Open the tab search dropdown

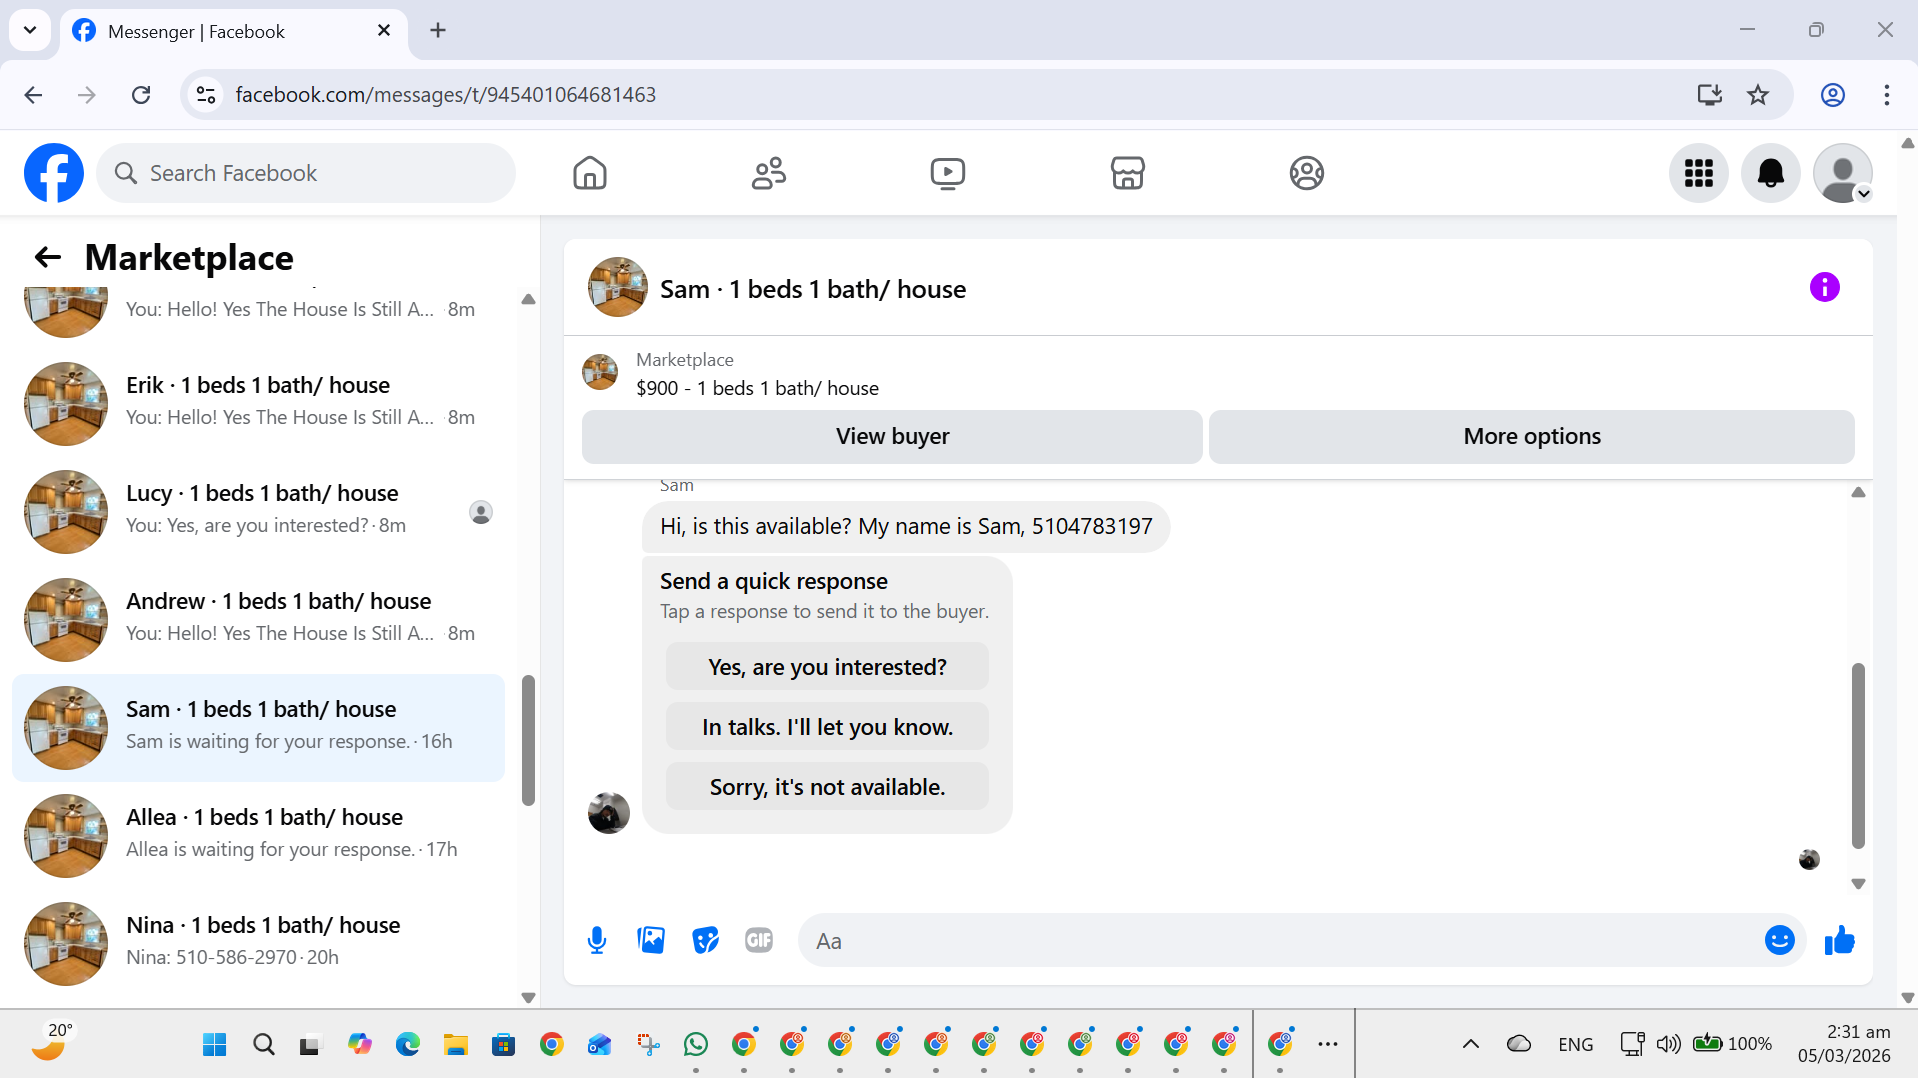(30, 30)
